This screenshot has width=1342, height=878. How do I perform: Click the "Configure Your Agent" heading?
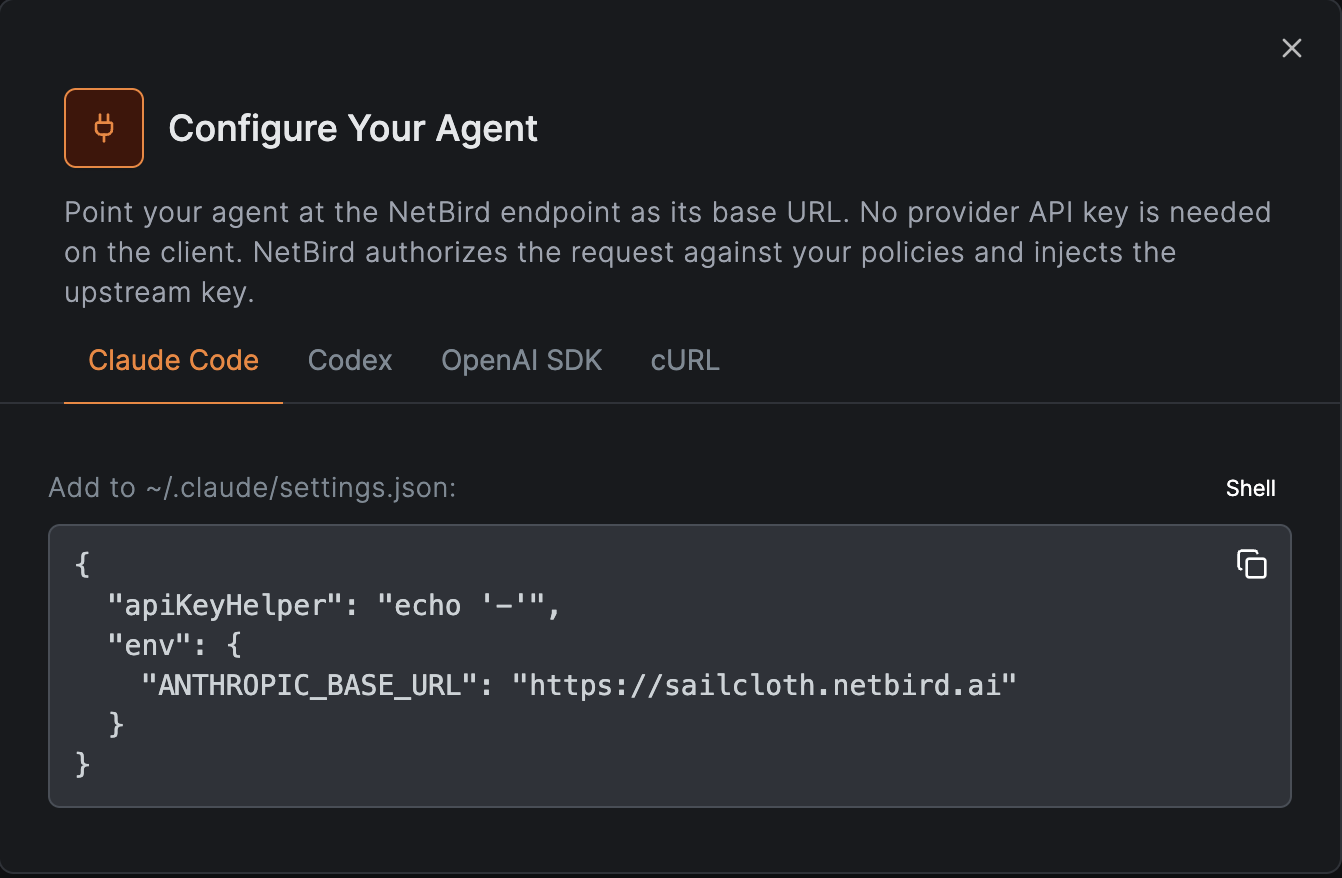click(x=353, y=128)
